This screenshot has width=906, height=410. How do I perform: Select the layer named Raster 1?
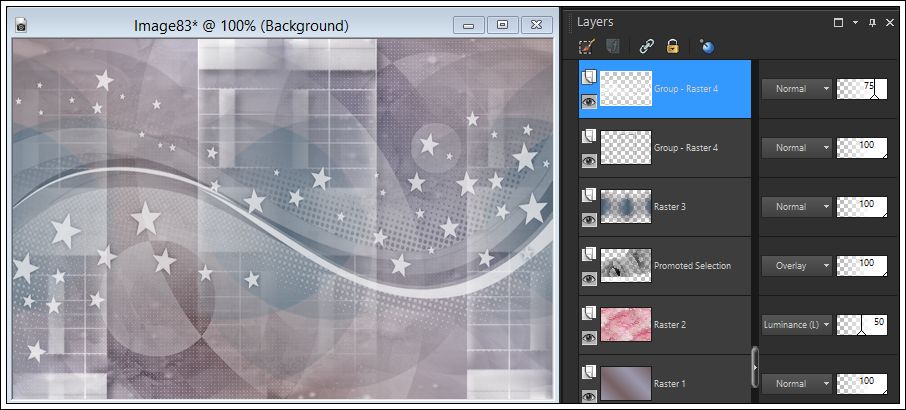pyautogui.click(x=670, y=383)
